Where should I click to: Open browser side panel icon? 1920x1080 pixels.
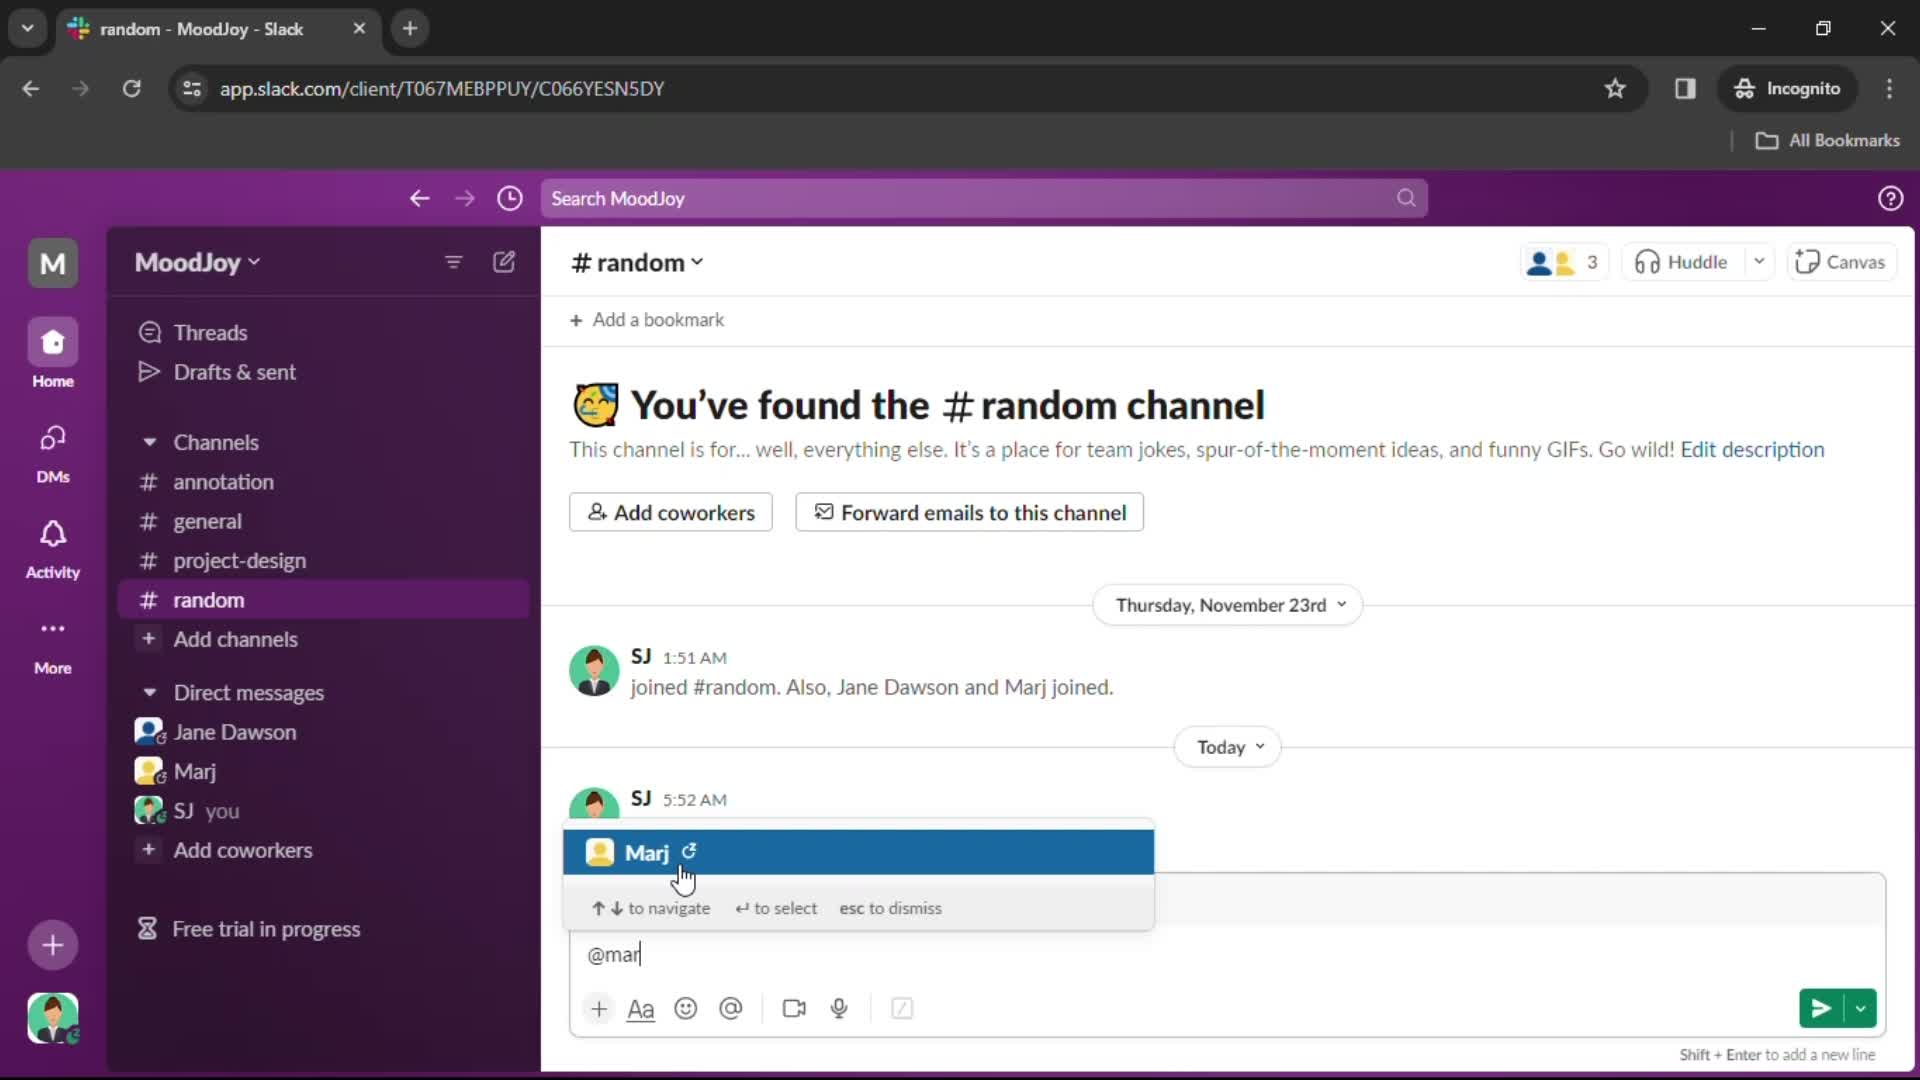(1685, 89)
